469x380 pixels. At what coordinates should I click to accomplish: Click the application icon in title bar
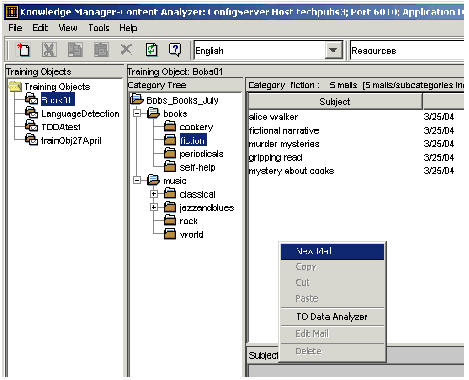click(x=12, y=12)
